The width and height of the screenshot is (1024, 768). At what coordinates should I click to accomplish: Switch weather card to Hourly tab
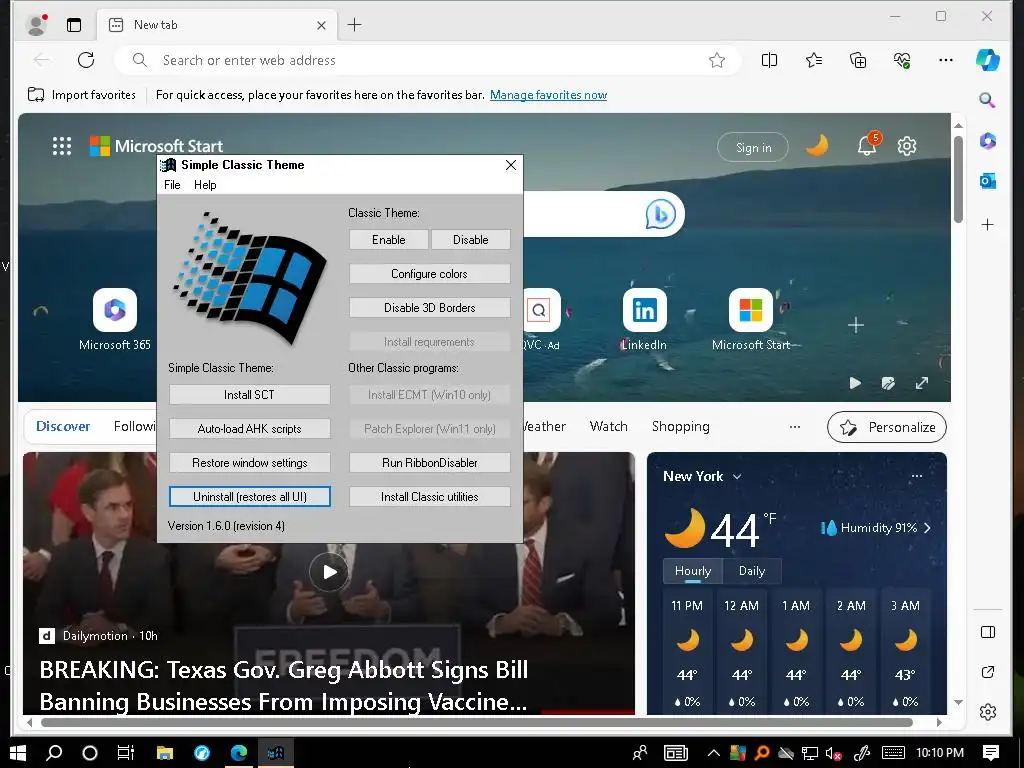[x=693, y=571]
